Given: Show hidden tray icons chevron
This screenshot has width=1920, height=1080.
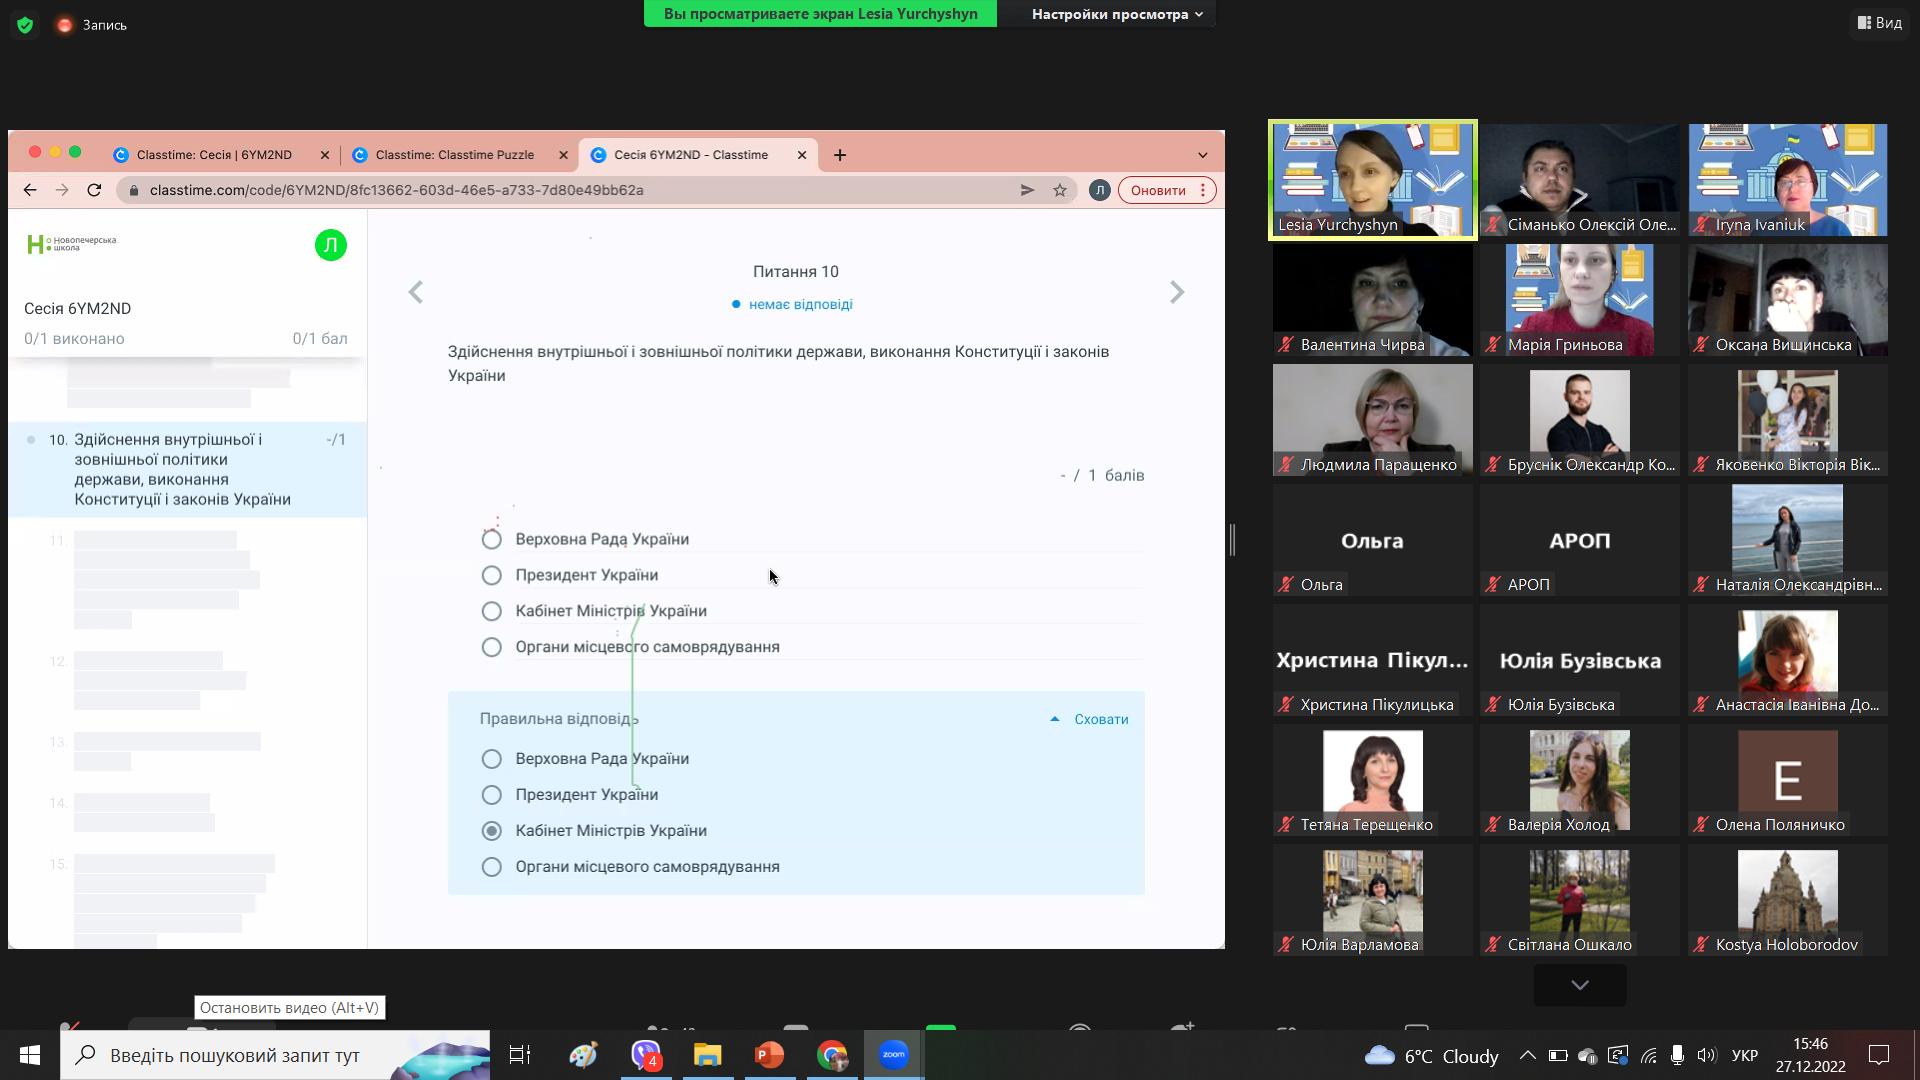Looking at the screenshot, I should tap(1527, 1055).
